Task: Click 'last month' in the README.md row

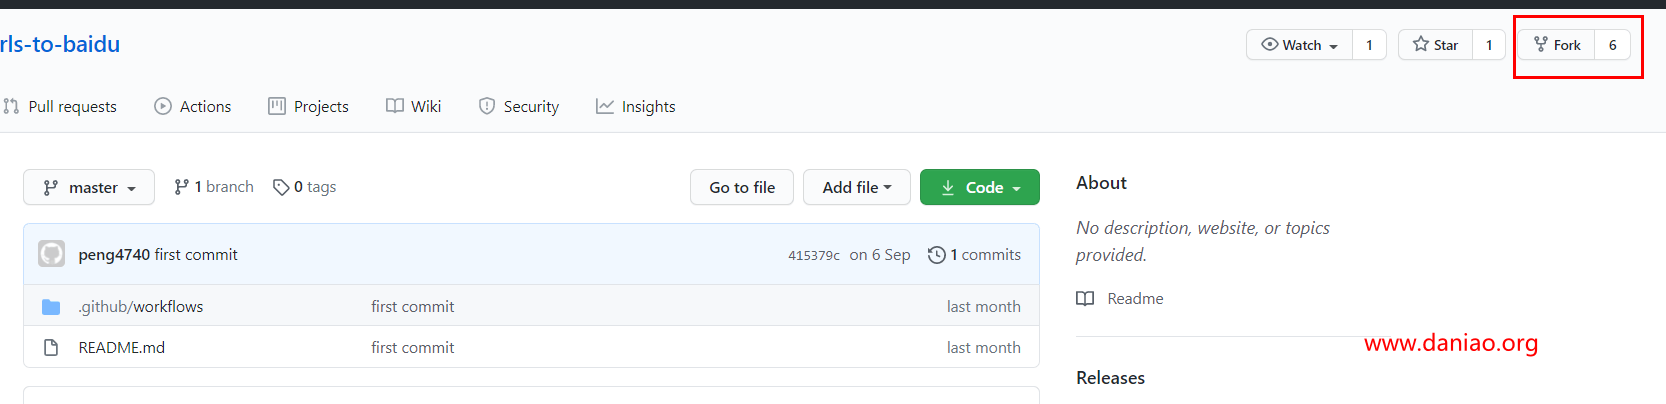Action: pyautogui.click(x=984, y=348)
